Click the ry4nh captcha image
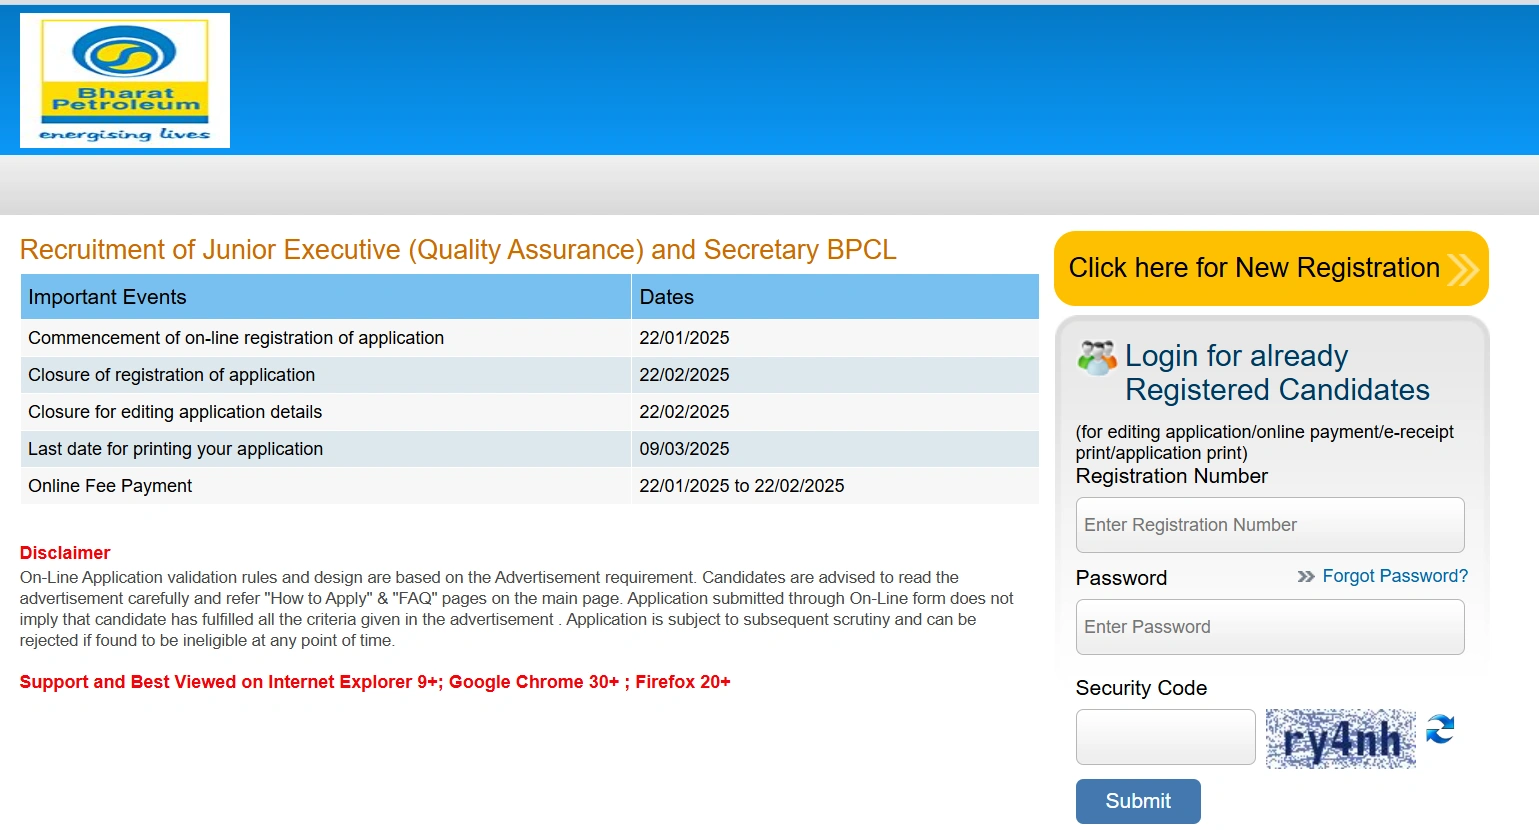The image size is (1539, 830). (1341, 739)
